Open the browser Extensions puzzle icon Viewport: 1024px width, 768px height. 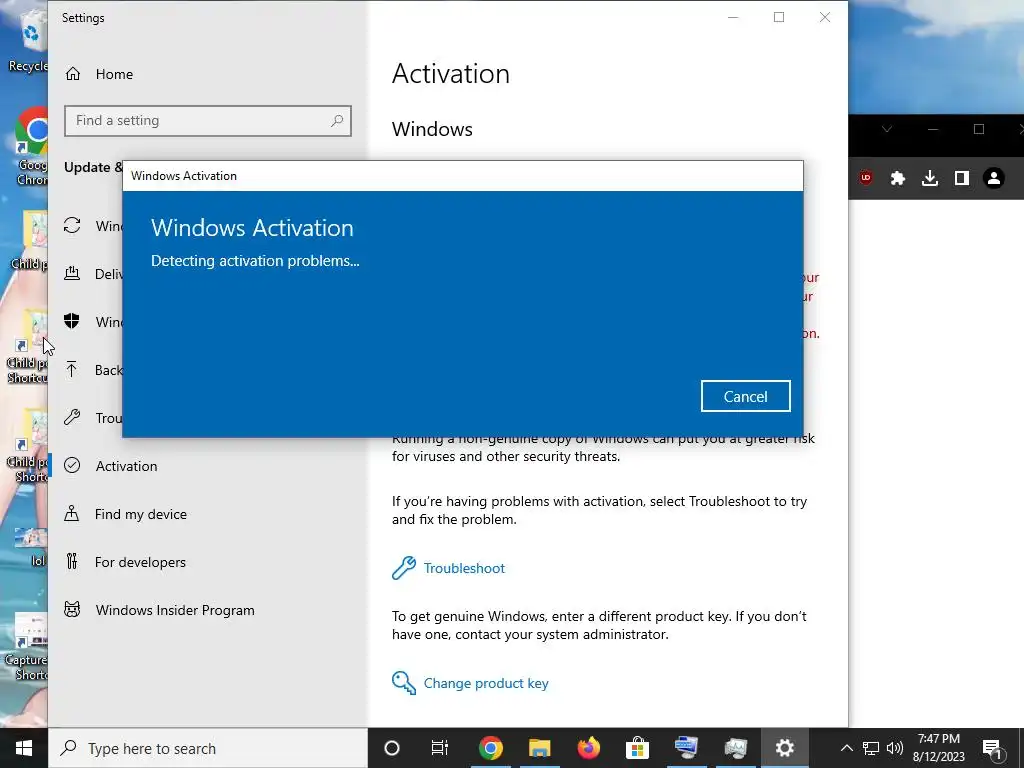[898, 178]
